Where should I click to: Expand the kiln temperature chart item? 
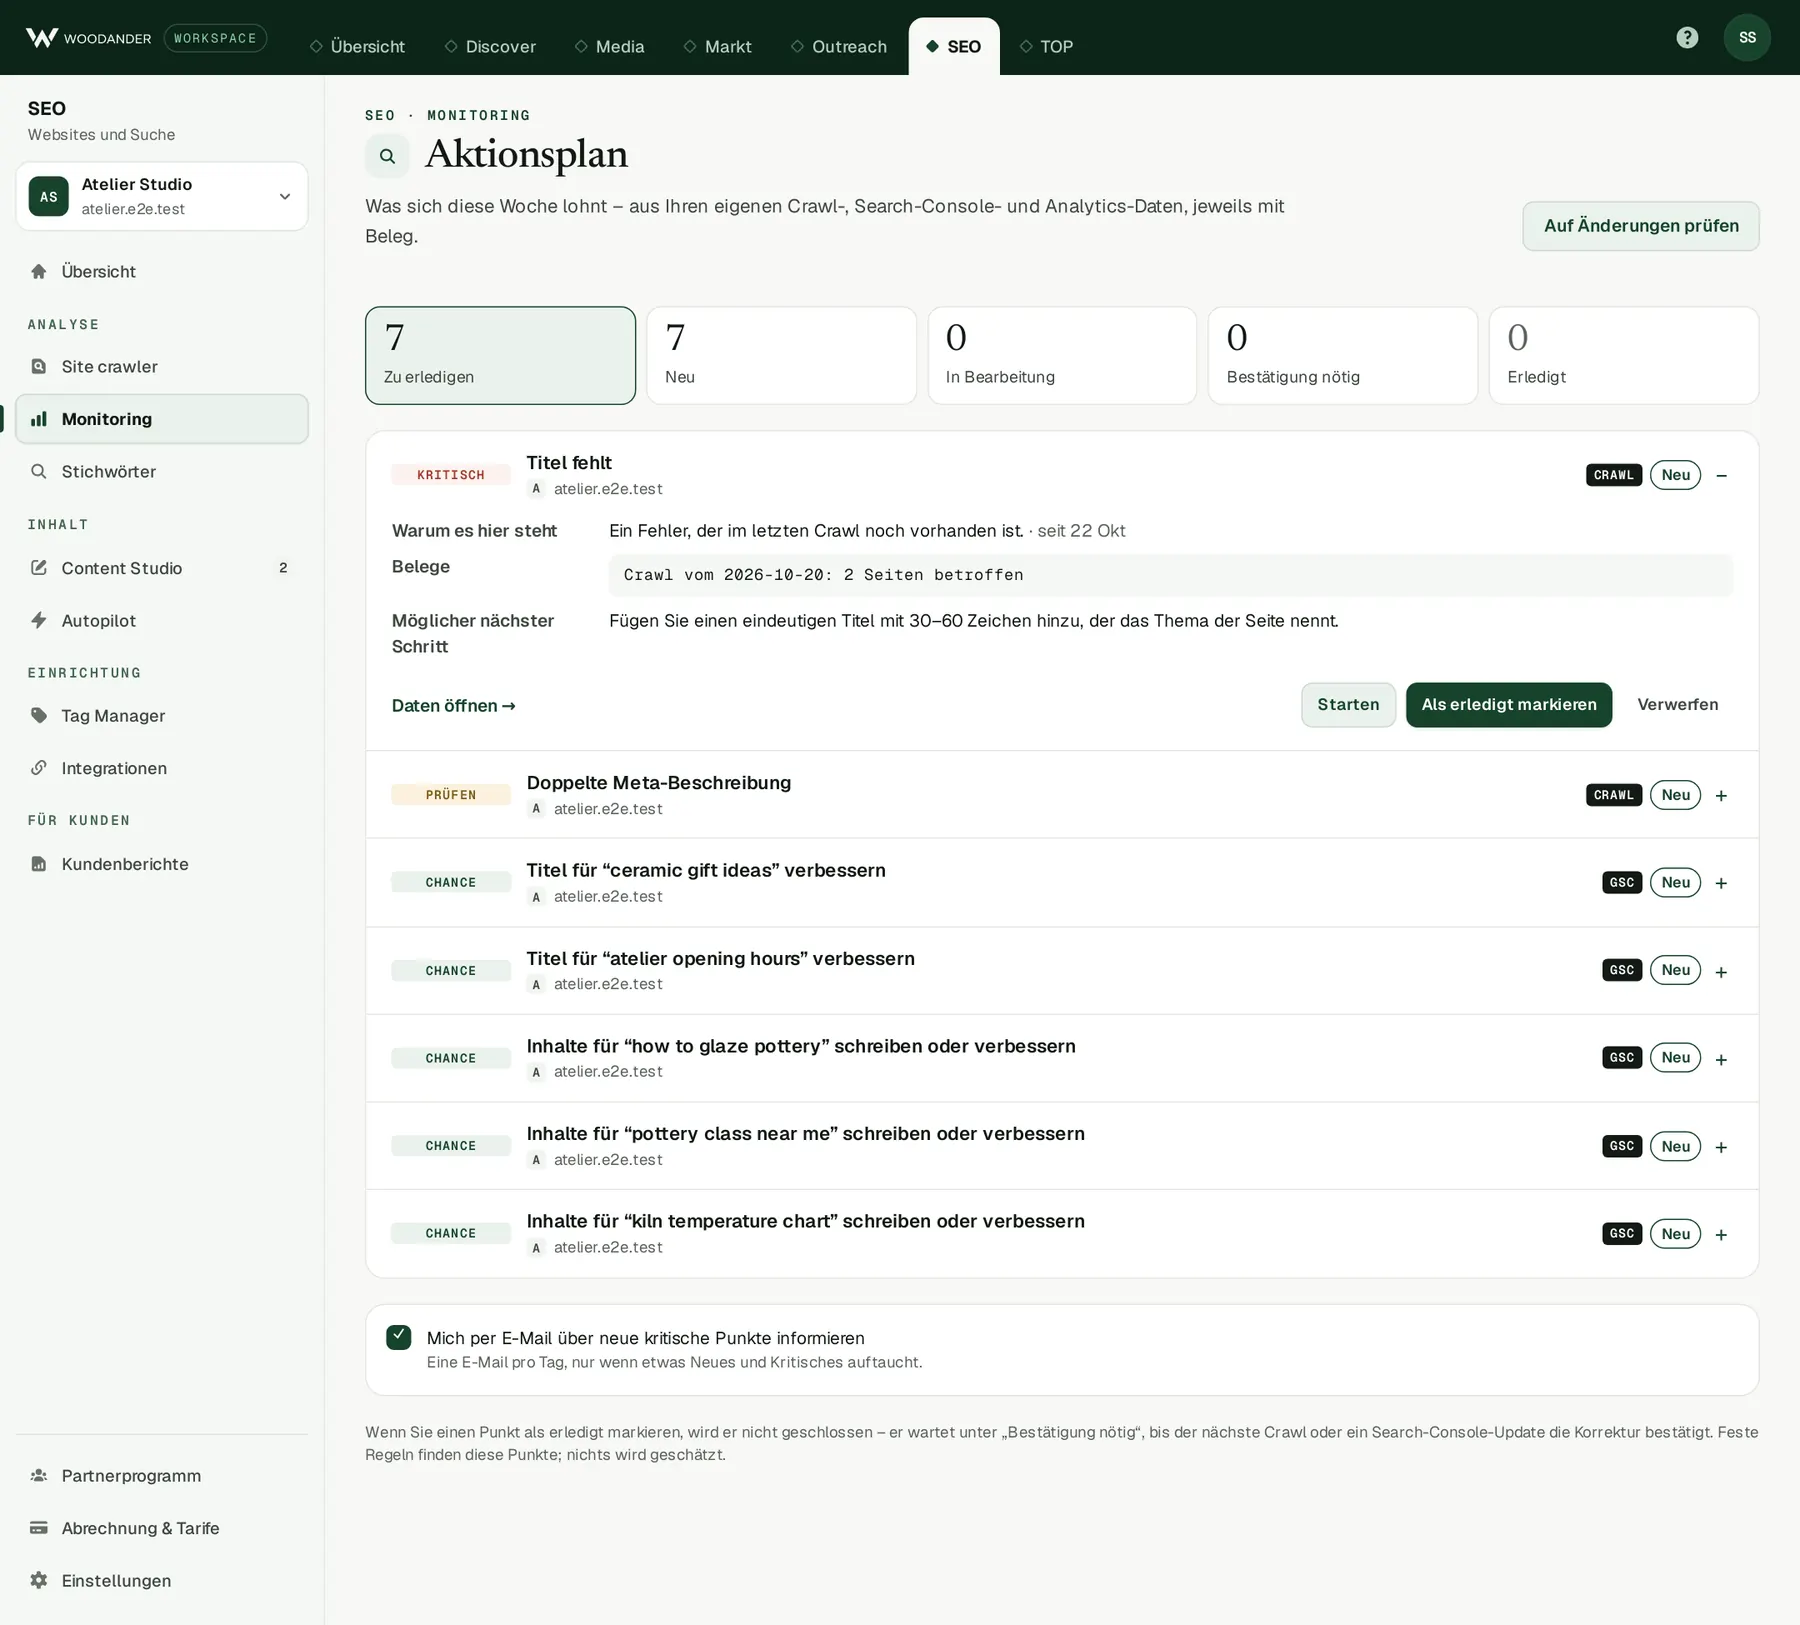(1721, 1235)
